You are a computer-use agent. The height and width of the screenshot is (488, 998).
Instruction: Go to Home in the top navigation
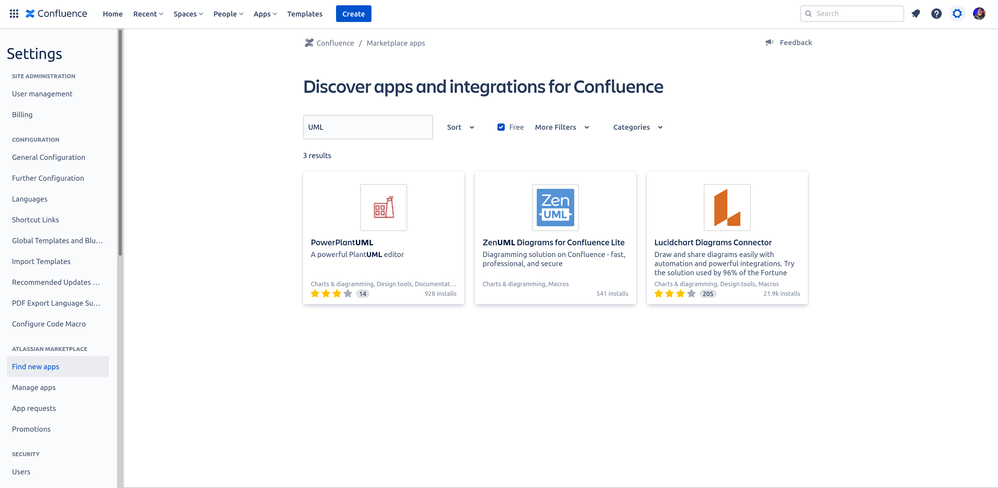point(113,14)
